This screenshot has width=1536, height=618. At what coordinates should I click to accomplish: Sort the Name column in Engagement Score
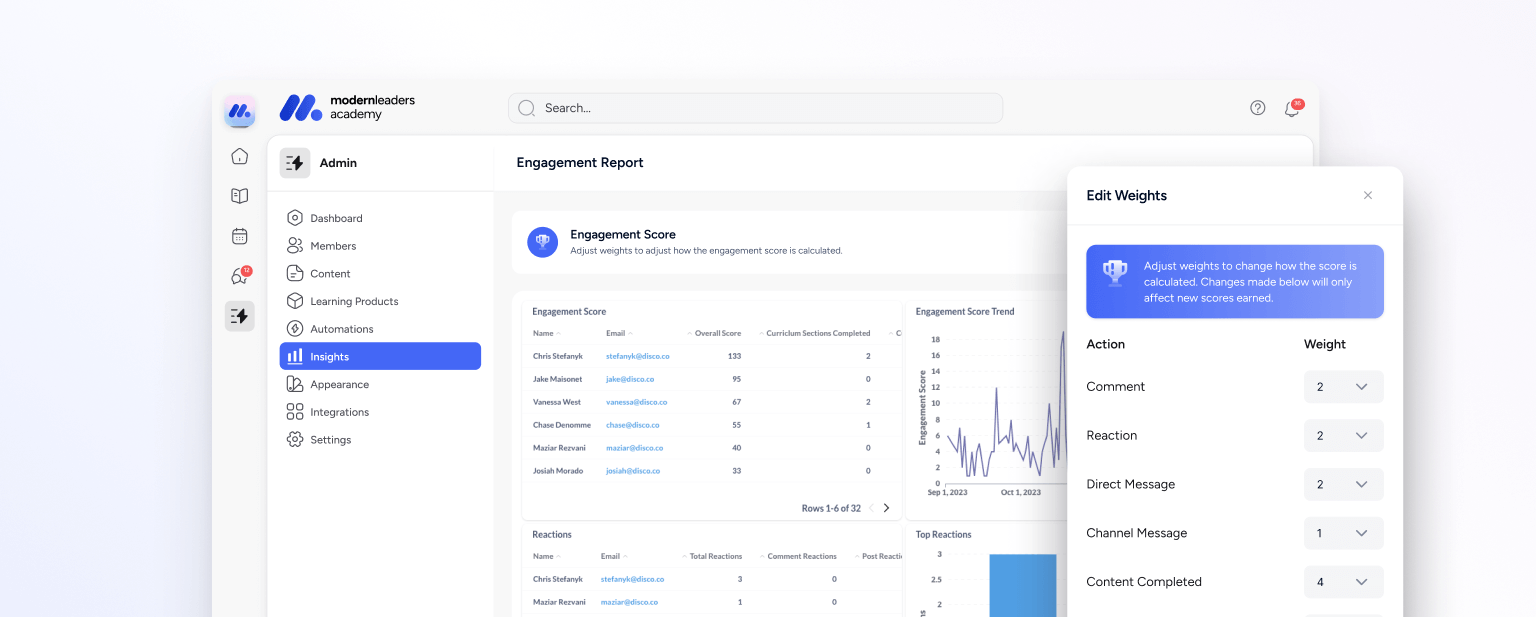click(x=543, y=333)
